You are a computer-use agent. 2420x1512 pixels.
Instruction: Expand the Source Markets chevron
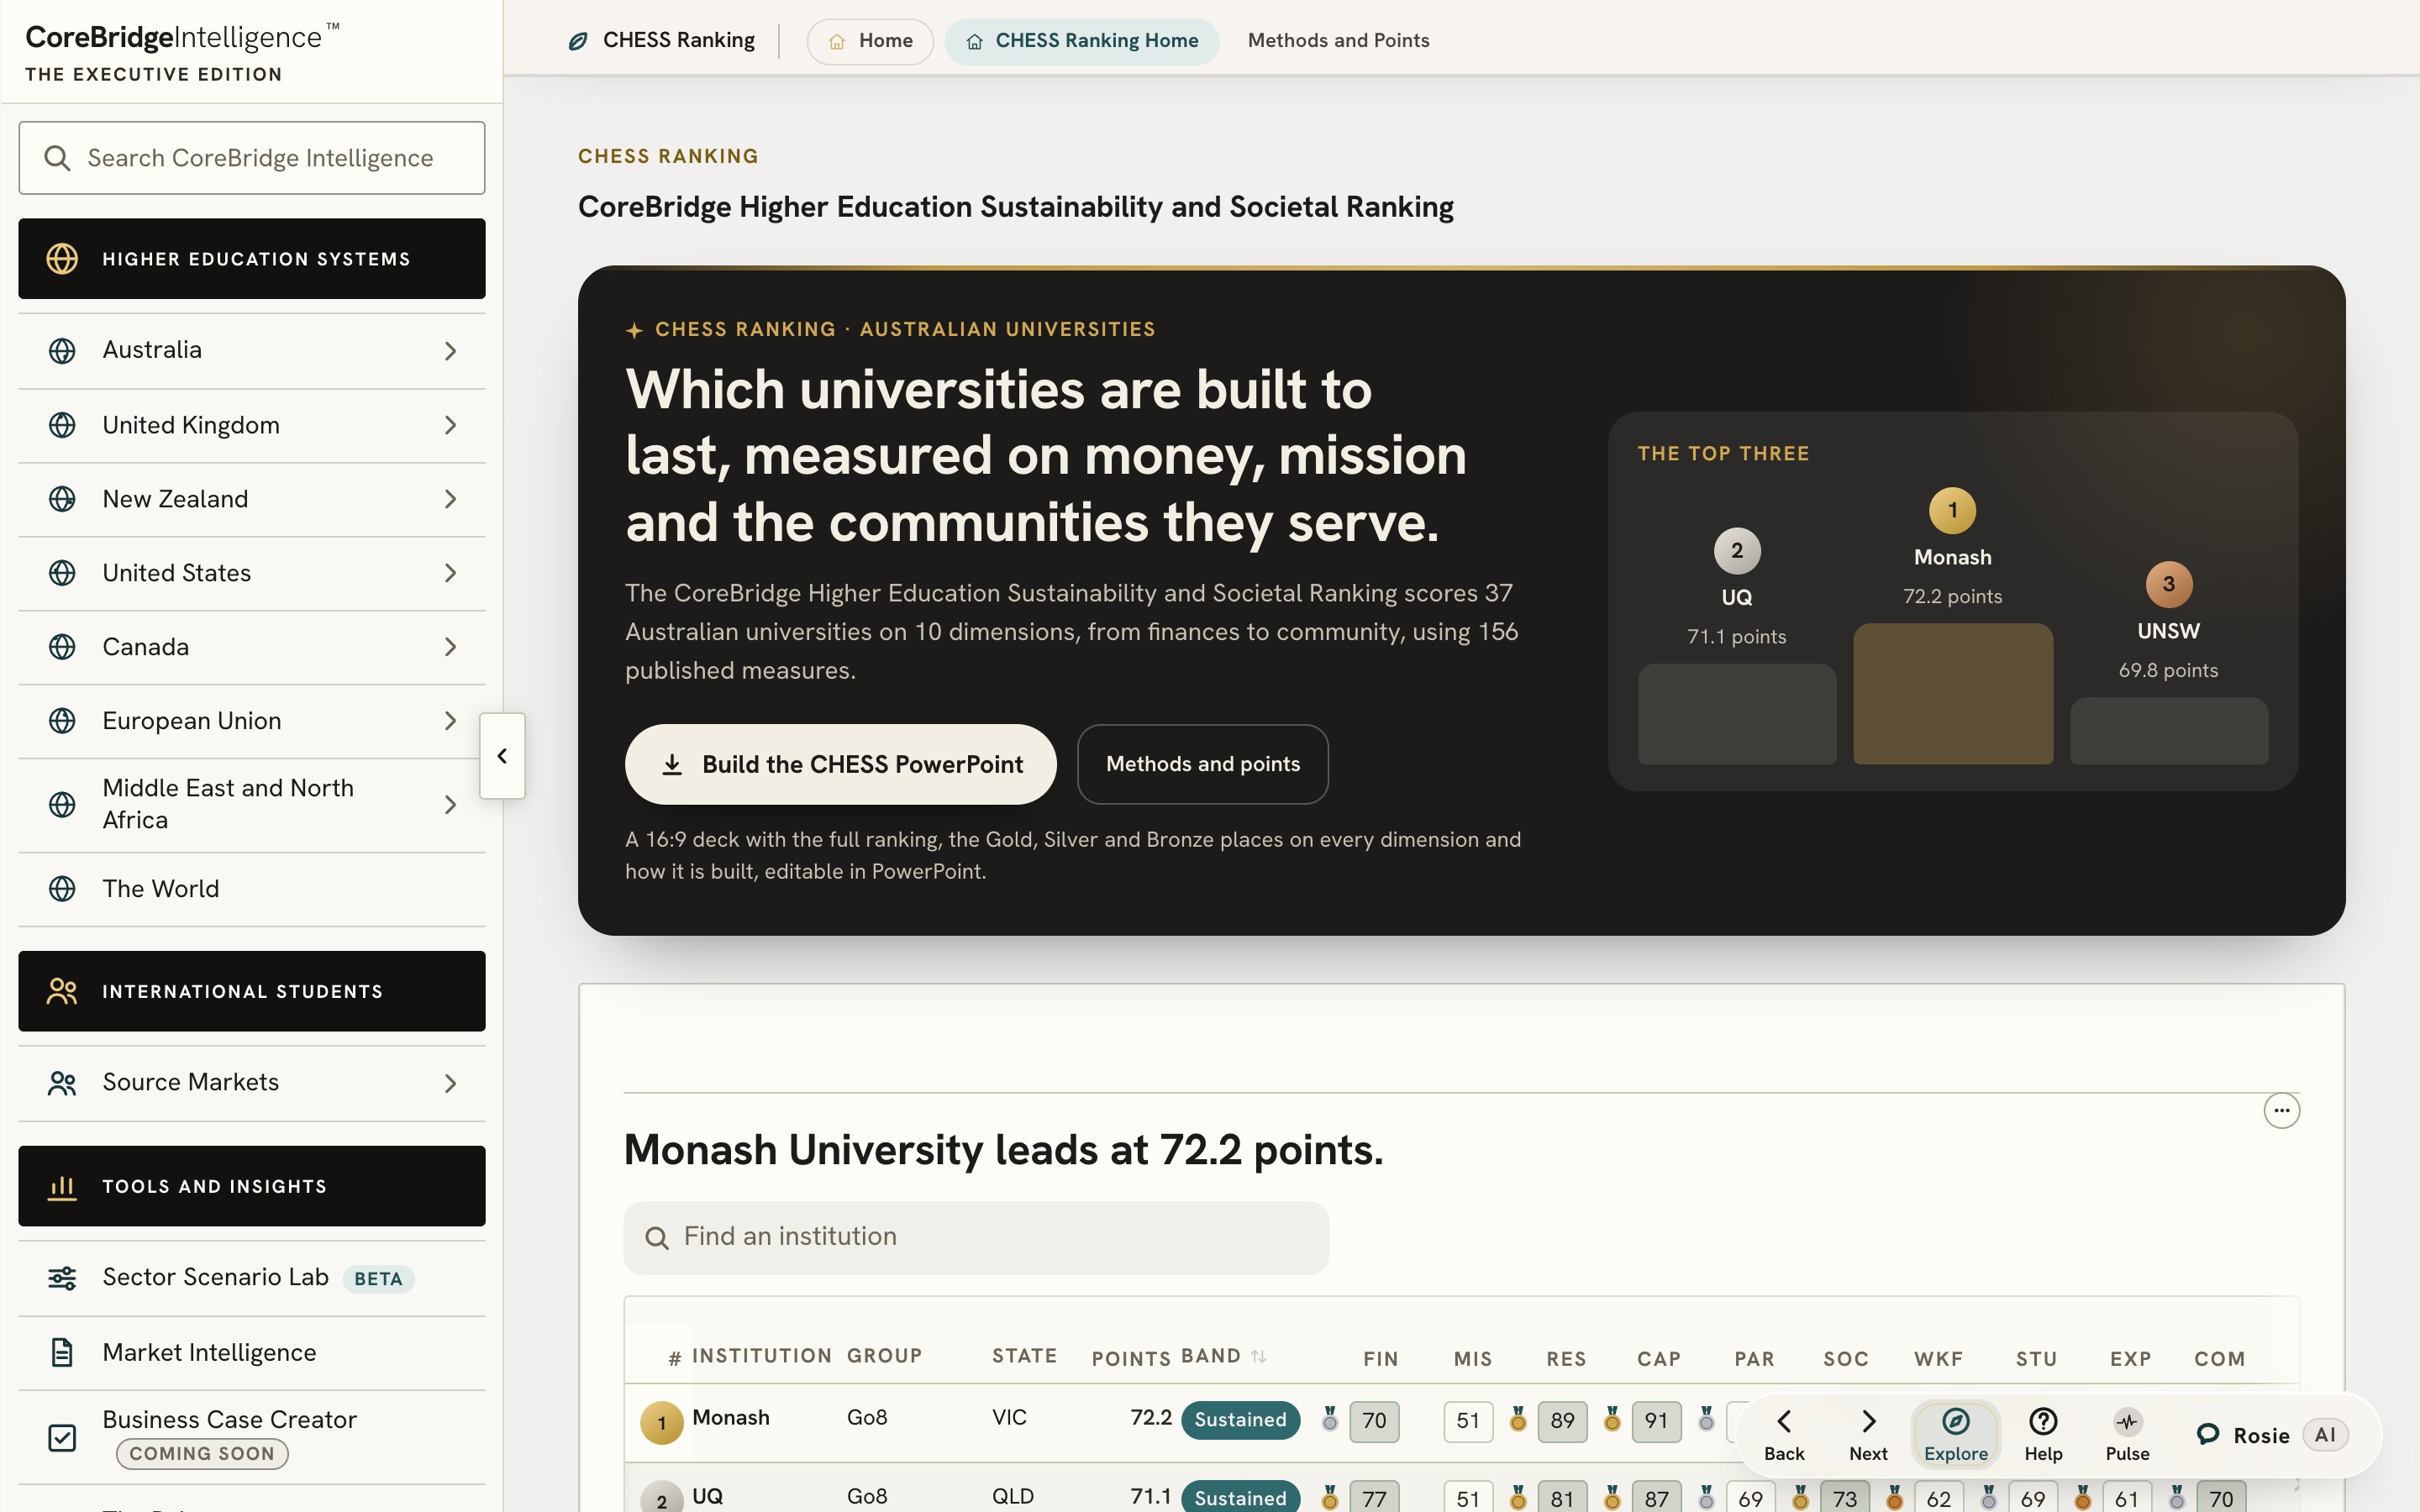(450, 1083)
